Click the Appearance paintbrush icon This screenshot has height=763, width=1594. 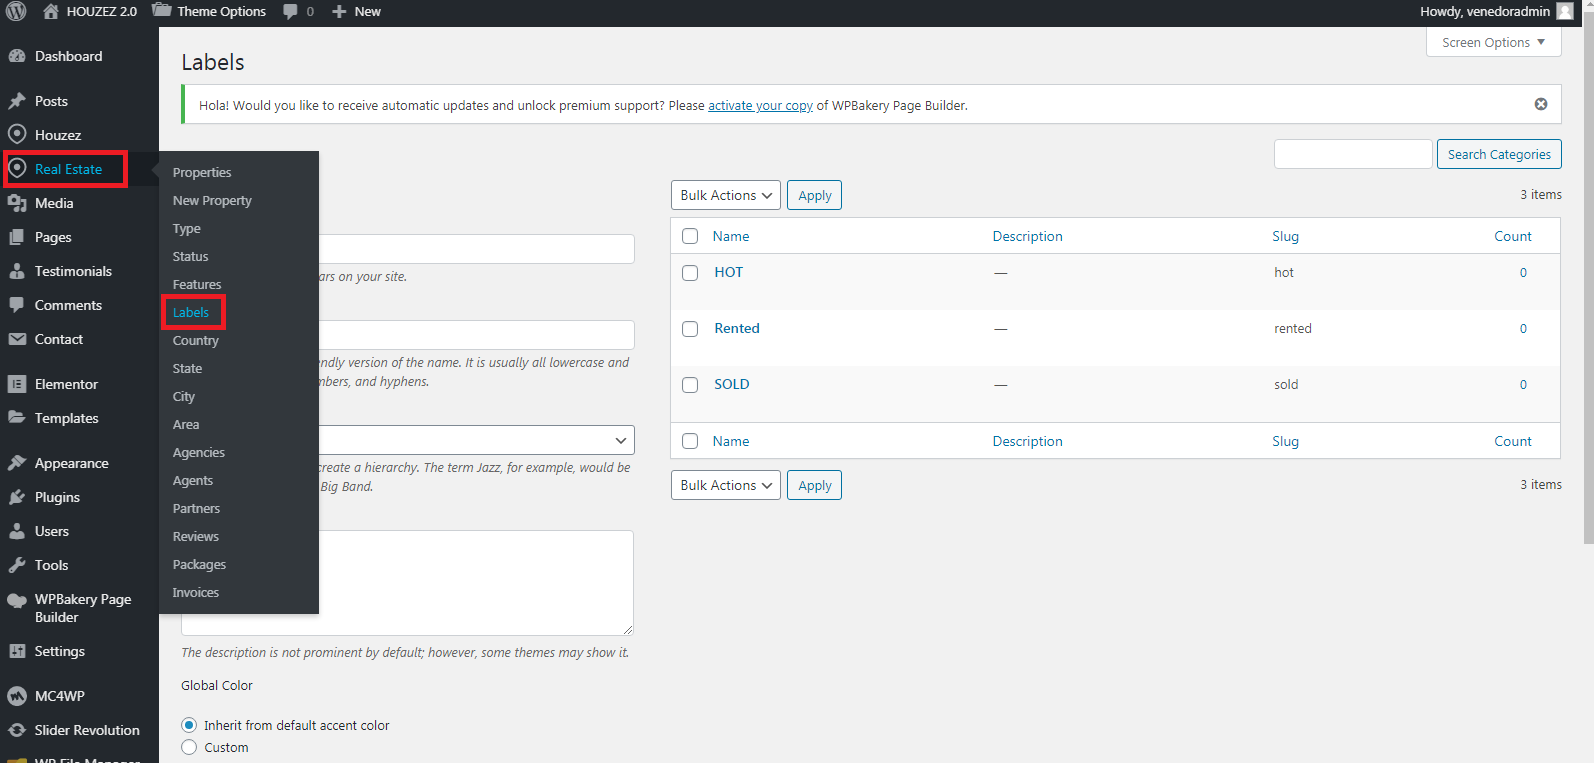click(x=17, y=463)
